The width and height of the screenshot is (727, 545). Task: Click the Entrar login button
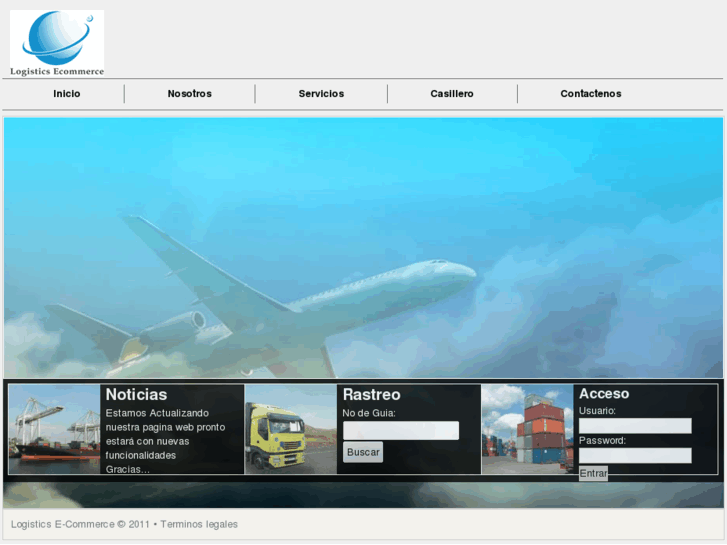(593, 474)
